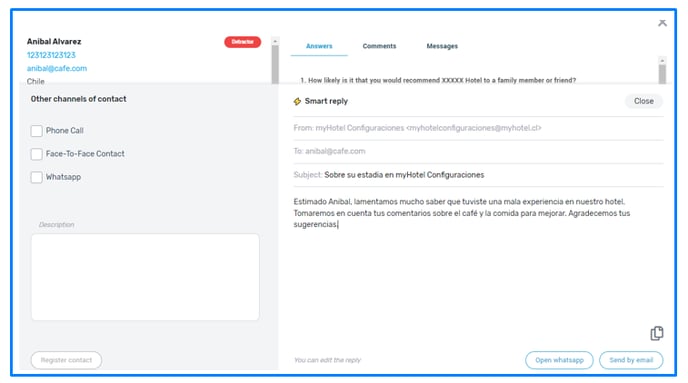Click the Smart reply lightning bolt icon
Viewport: 688px width, 383px height.
pos(297,101)
